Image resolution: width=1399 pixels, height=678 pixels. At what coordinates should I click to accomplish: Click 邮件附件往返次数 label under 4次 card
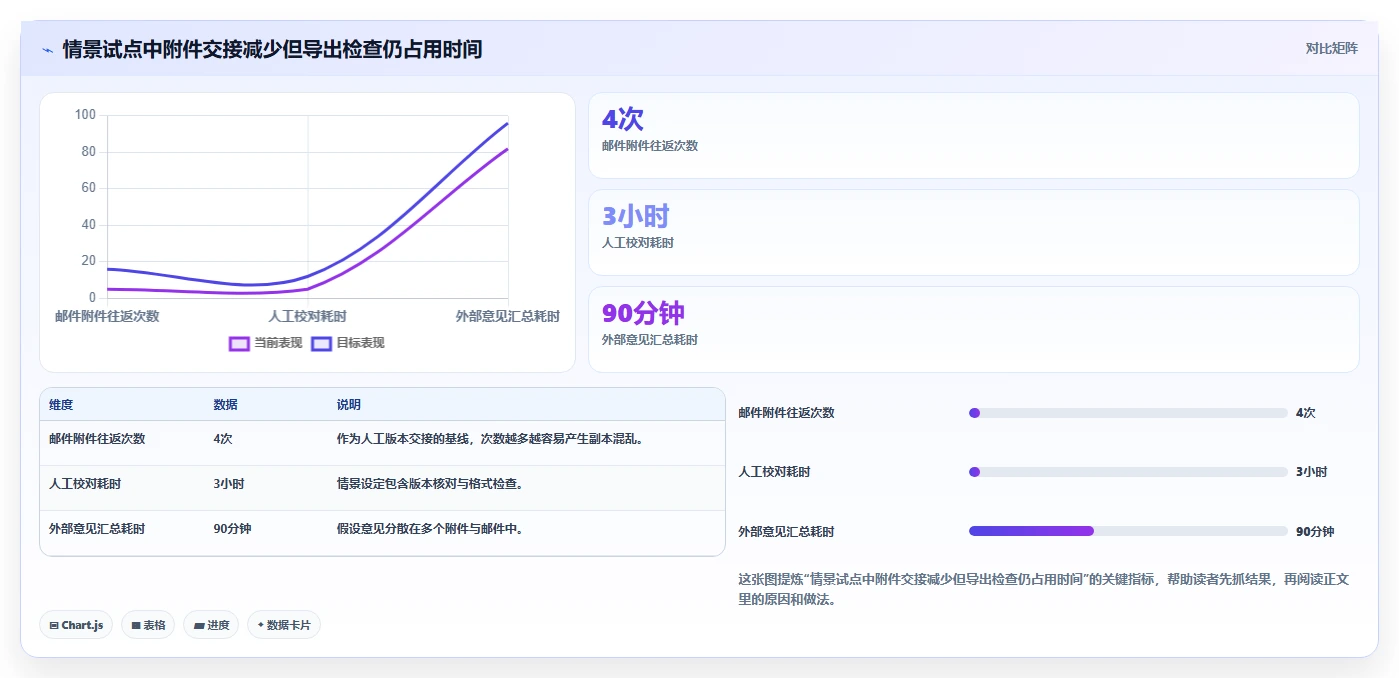650,146
